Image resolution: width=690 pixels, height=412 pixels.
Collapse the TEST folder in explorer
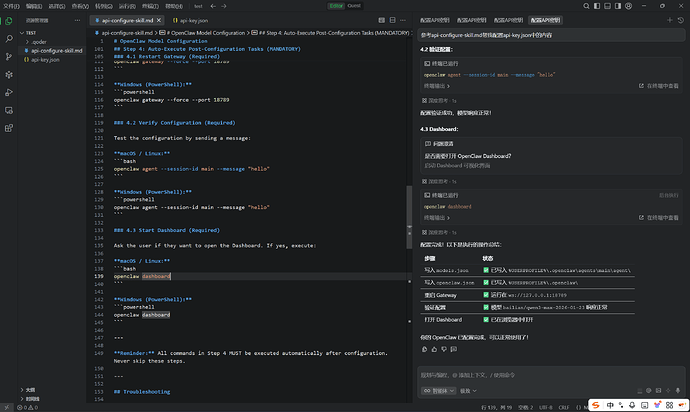point(29,32)
